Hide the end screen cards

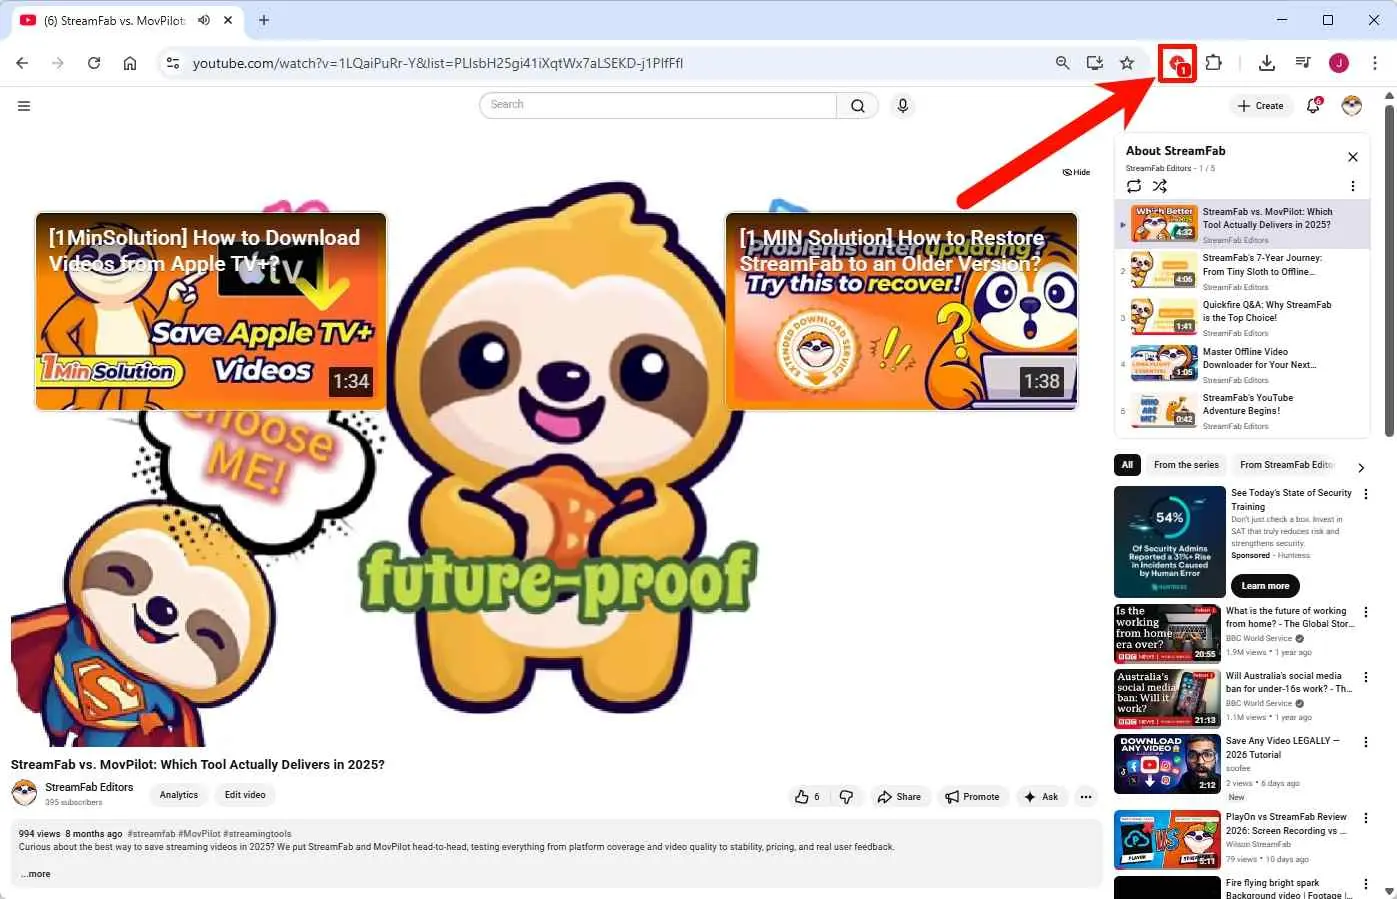pyautogui.click(x=1076, y=172)
